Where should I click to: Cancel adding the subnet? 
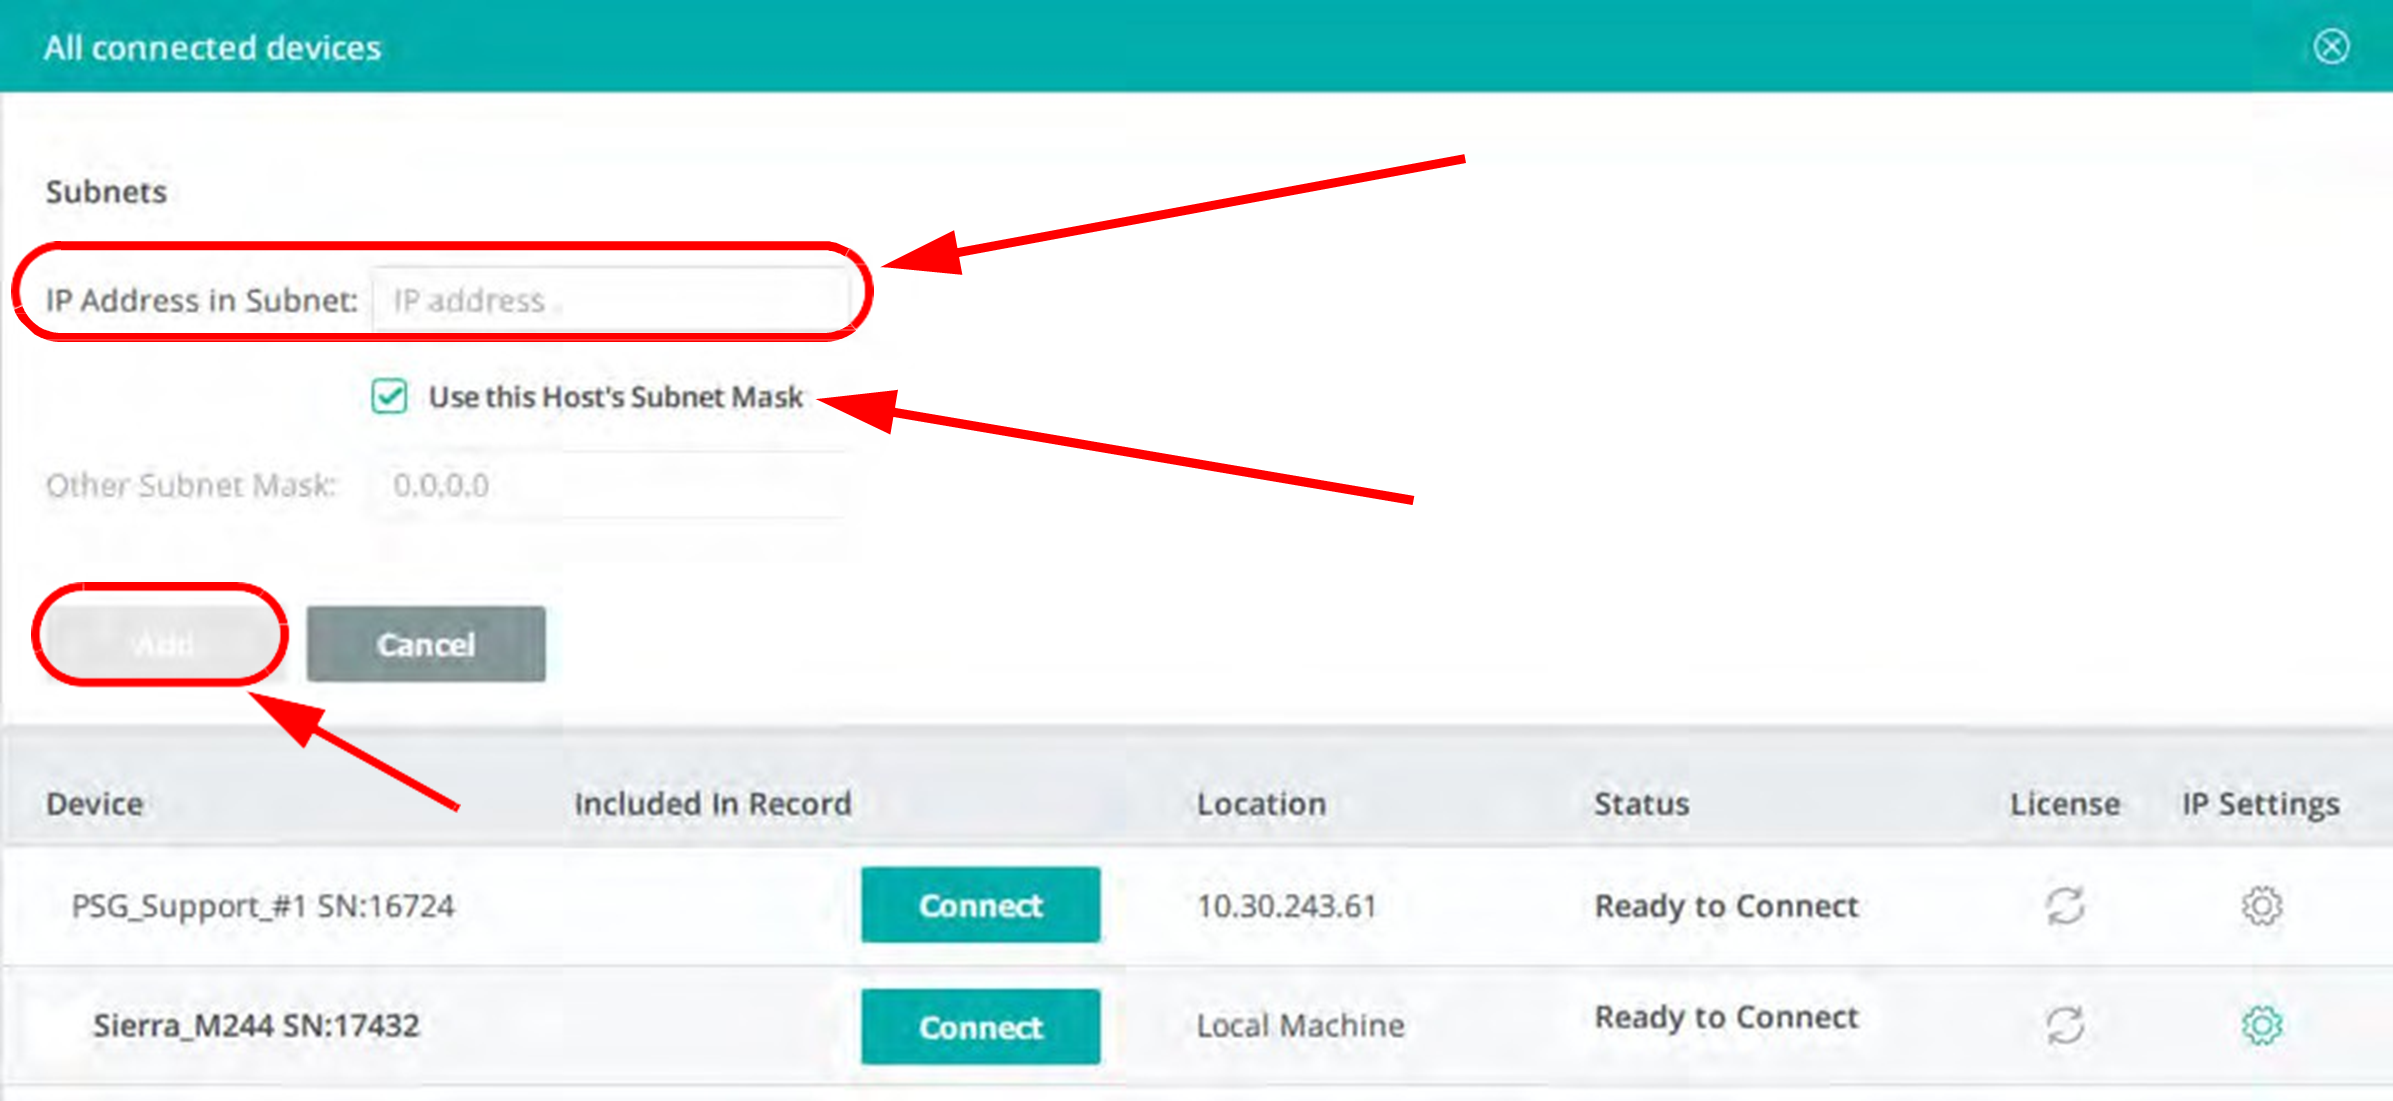click(426, 644)
